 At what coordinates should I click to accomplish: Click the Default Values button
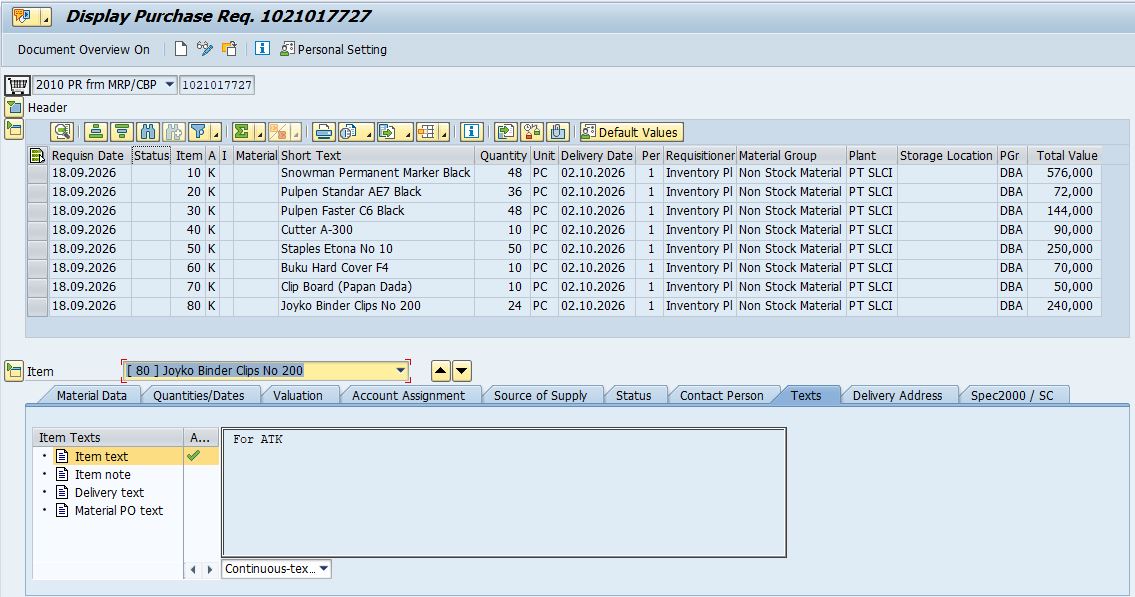click(630, 132)
